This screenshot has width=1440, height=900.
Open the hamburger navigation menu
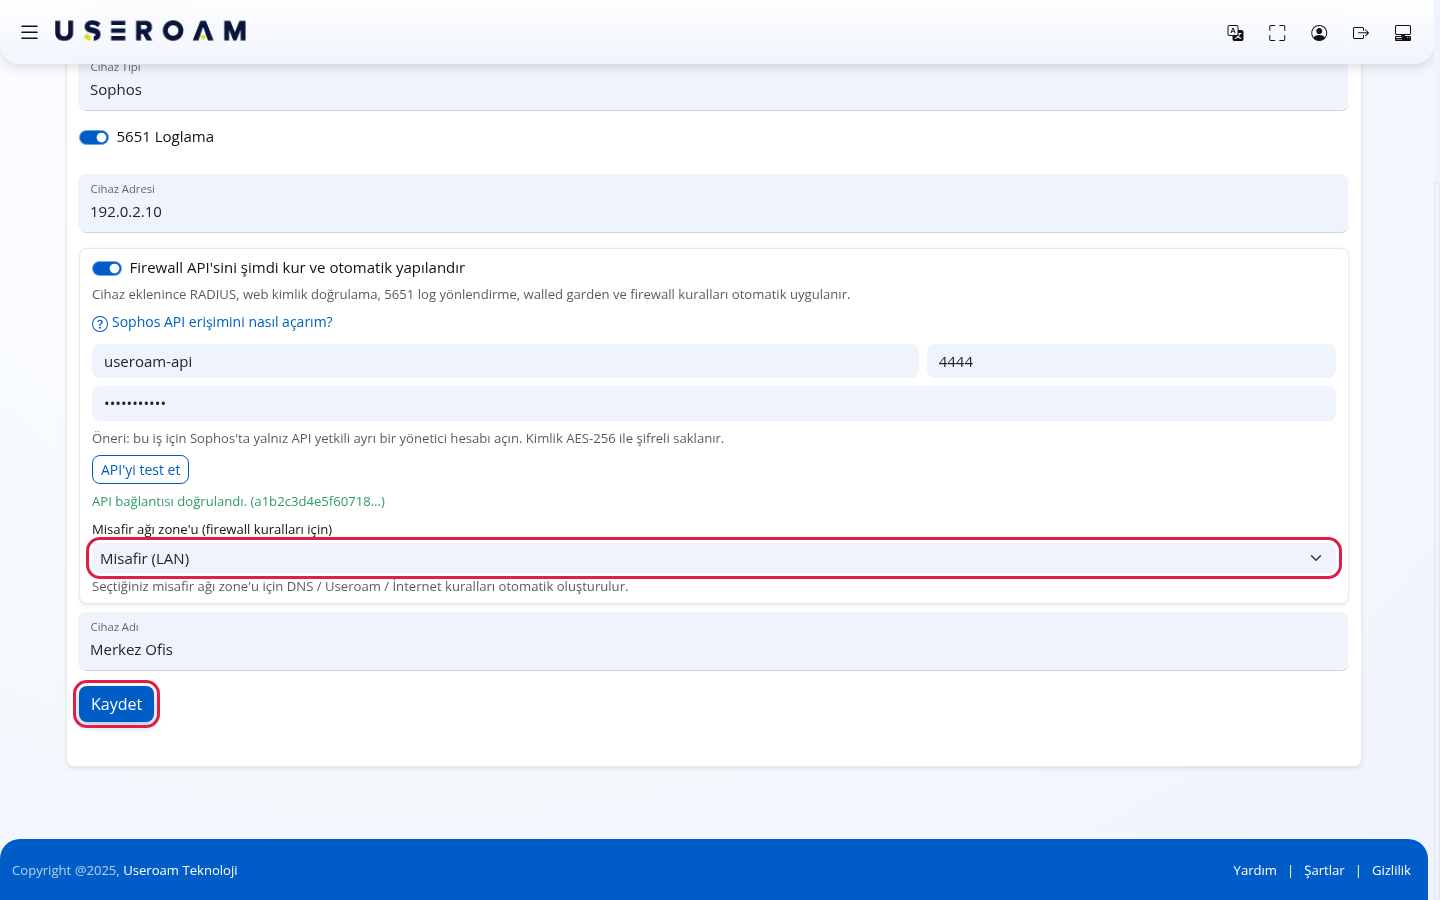tap(29, 32)
